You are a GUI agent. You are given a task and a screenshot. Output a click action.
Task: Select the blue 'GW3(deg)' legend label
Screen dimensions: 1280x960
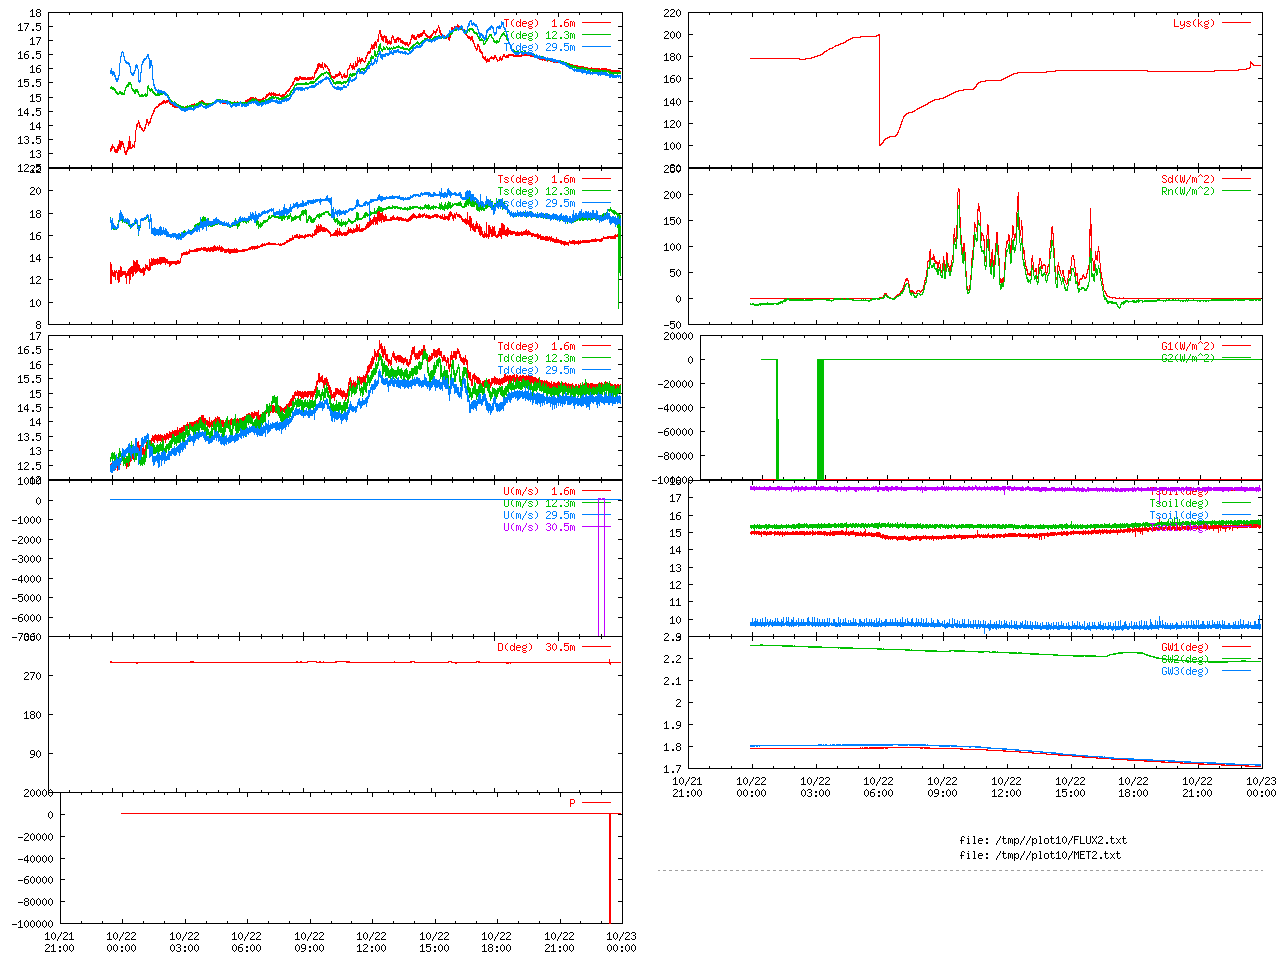point(1185,671)
